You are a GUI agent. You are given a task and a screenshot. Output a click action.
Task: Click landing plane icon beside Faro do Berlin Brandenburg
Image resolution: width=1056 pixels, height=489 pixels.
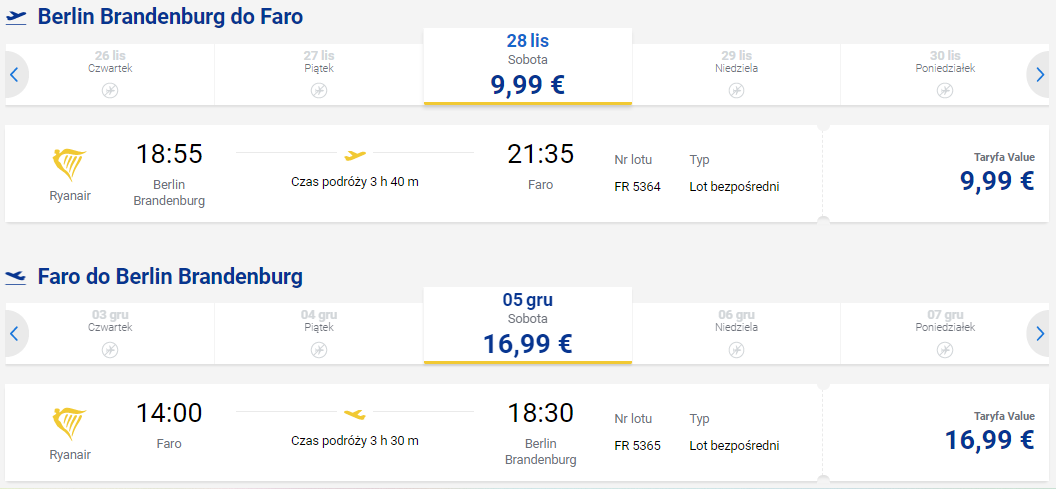[x=16, y=276]
